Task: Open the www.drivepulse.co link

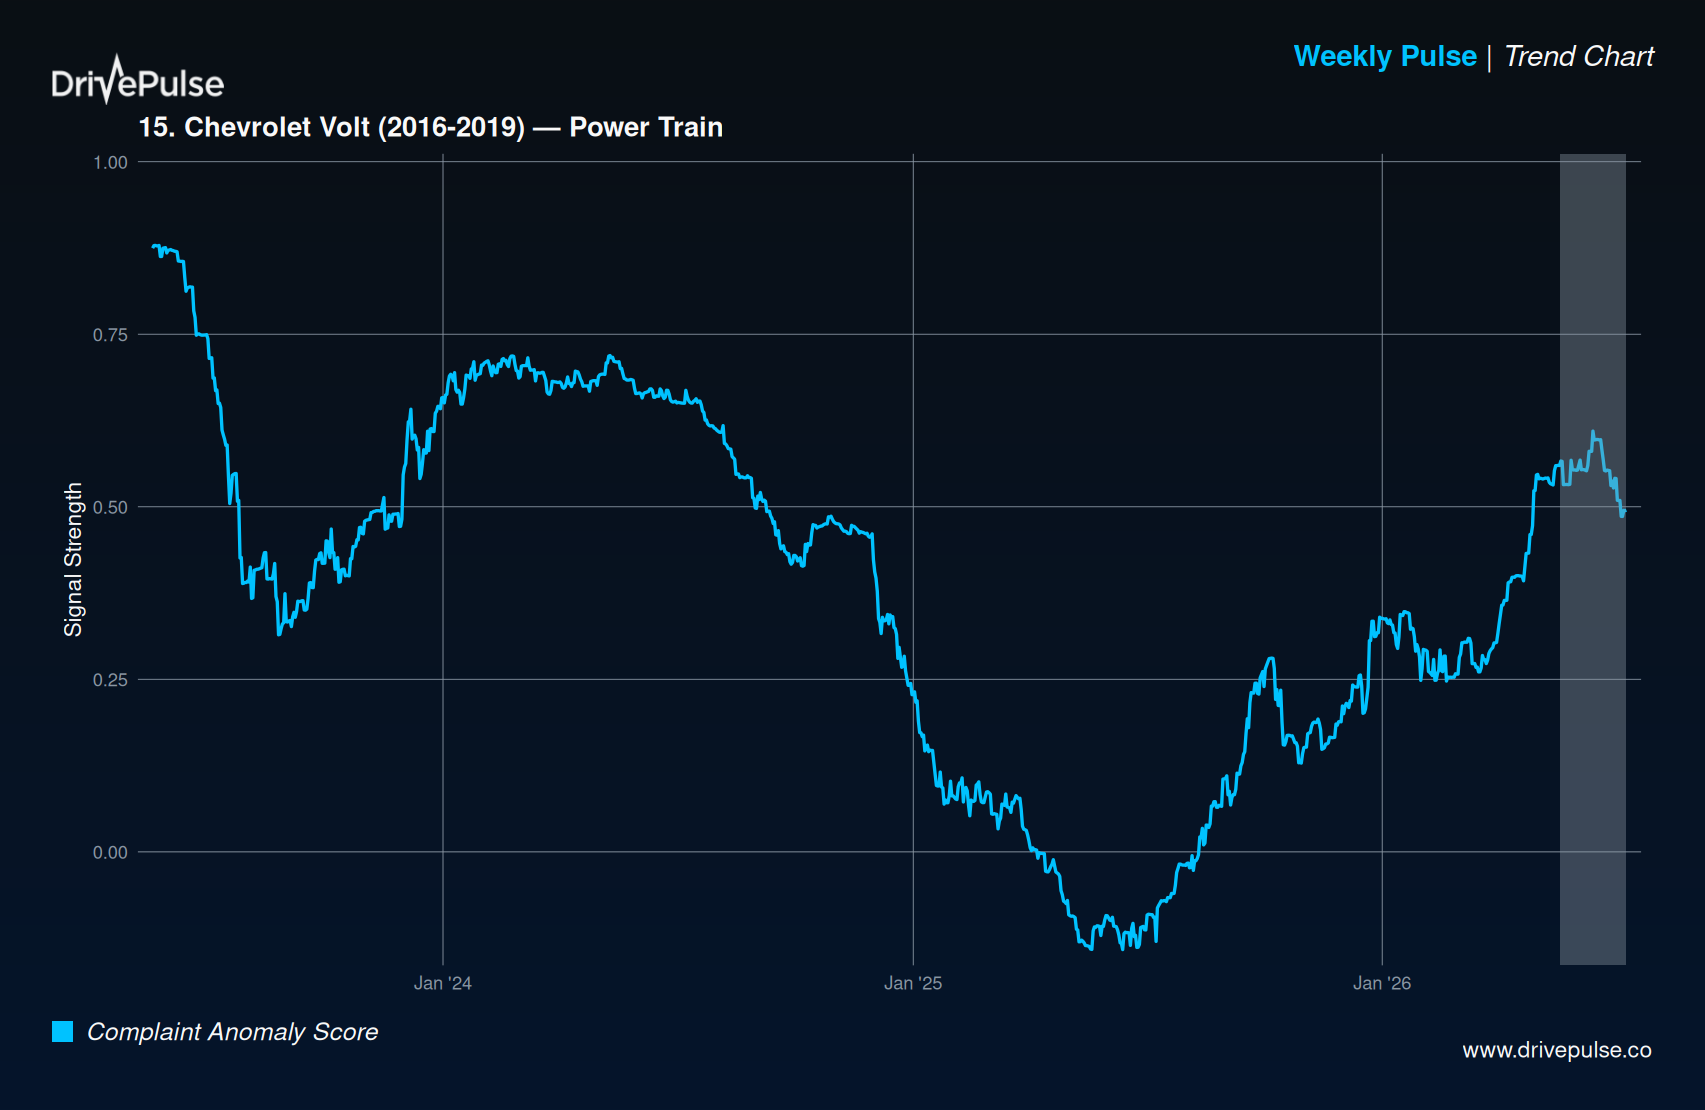Action: click(1557, 1050)
